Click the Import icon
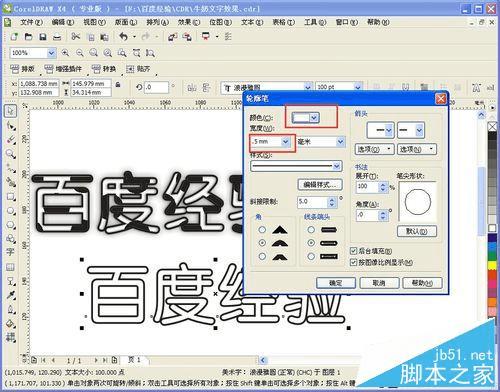 [x=172, y=37]
